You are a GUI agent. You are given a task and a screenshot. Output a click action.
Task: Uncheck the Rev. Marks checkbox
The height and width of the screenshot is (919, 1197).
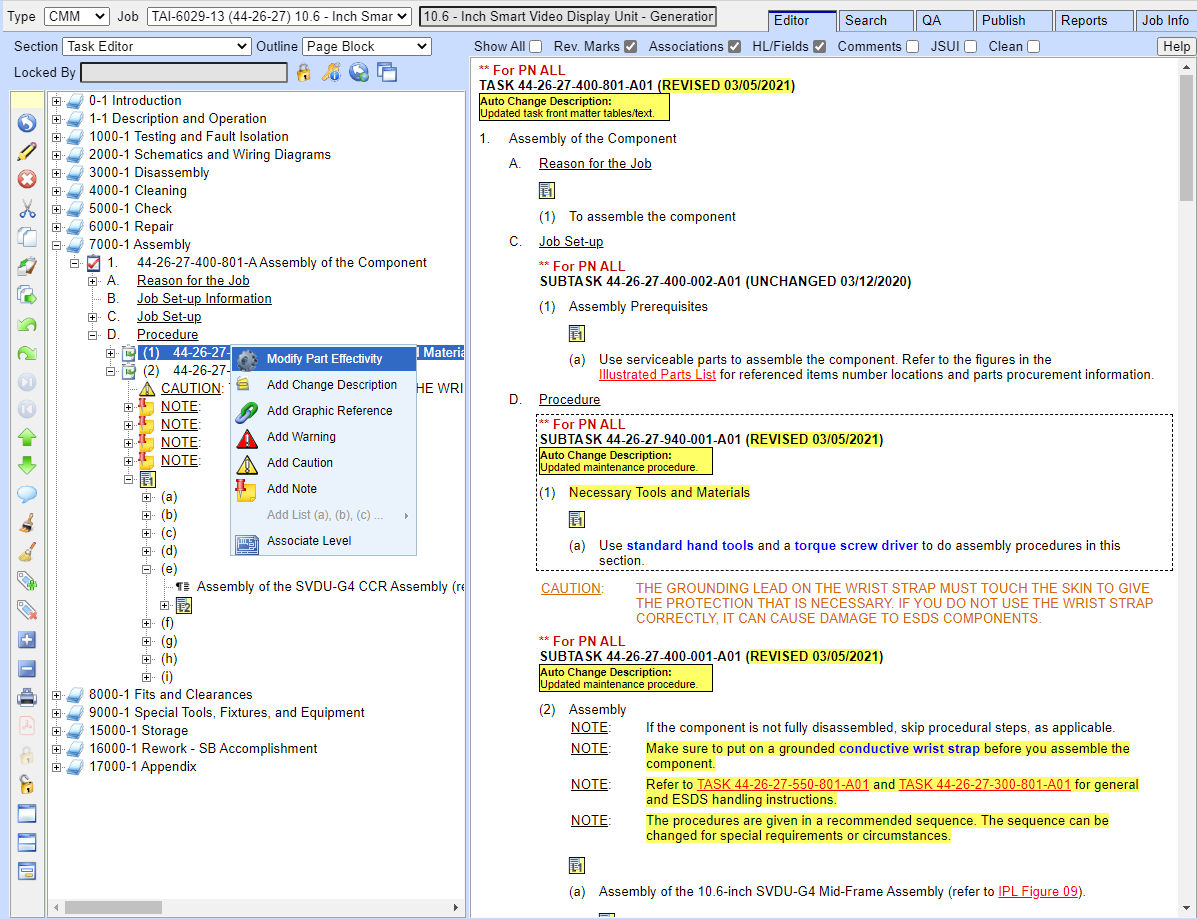(x=631, y=47)
